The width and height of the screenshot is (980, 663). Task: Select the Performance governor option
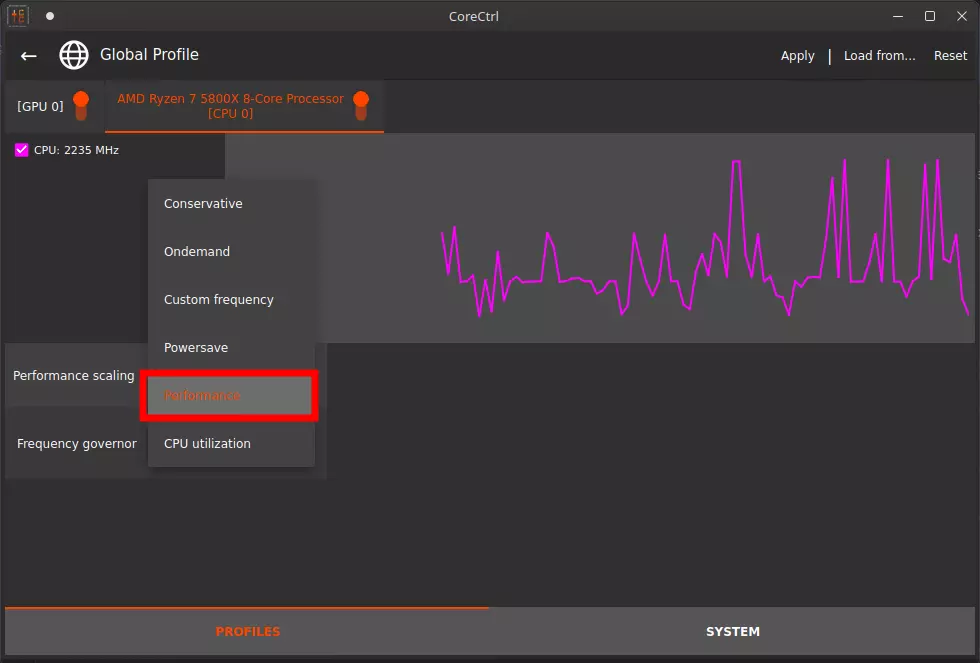pyautogui.click(x=229, y=396)
